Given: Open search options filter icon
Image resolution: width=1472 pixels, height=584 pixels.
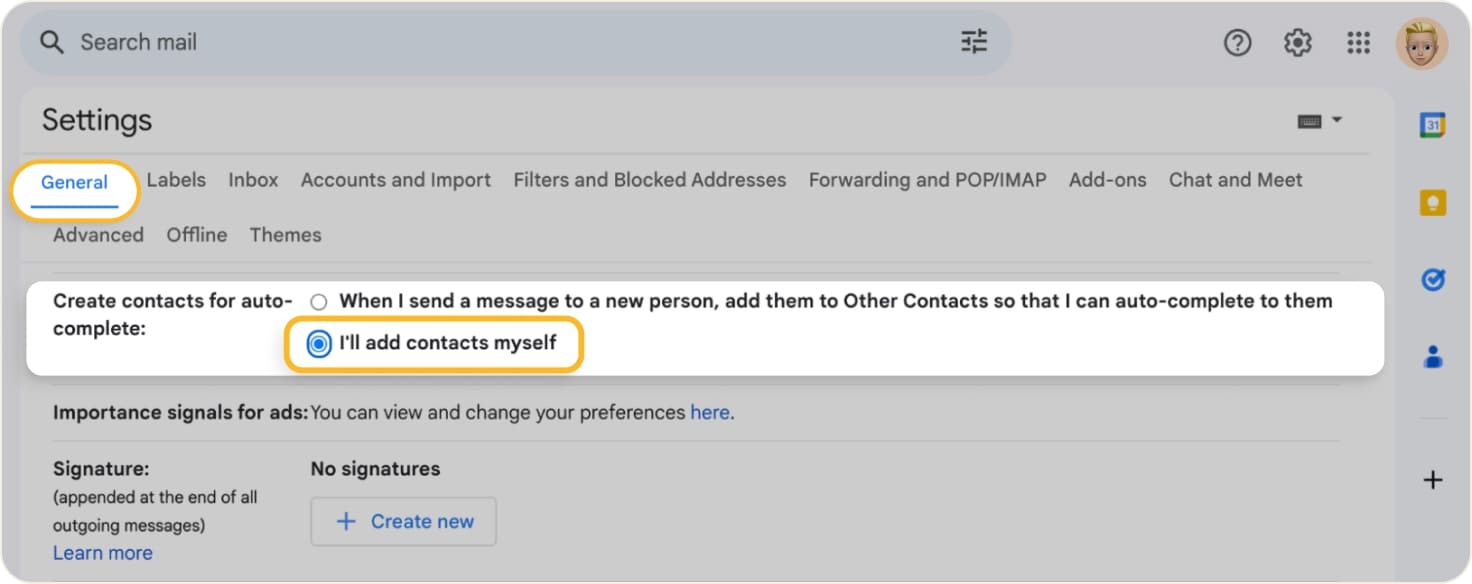Looking at the screenshot, I should (x=973, y=42).
